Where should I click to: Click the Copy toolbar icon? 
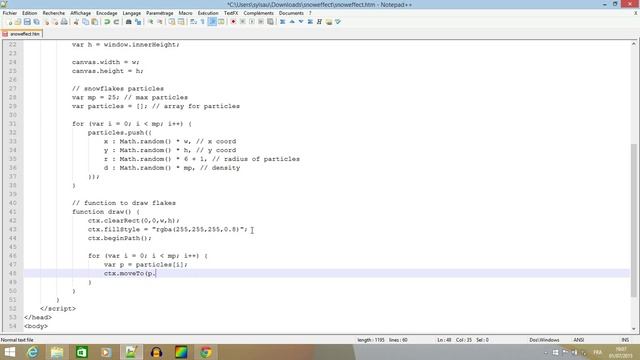[85, 22]
